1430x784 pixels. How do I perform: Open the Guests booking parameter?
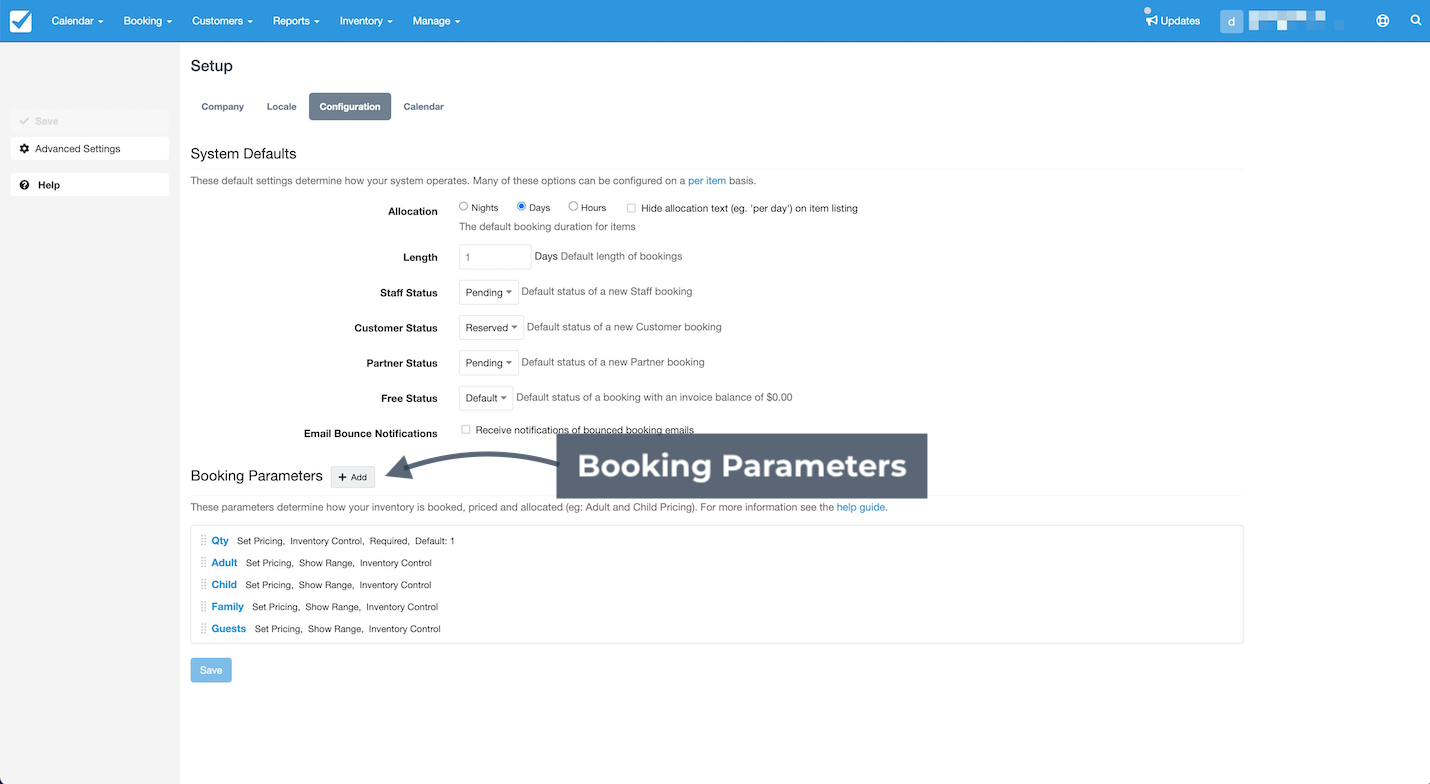coord(229,629)
